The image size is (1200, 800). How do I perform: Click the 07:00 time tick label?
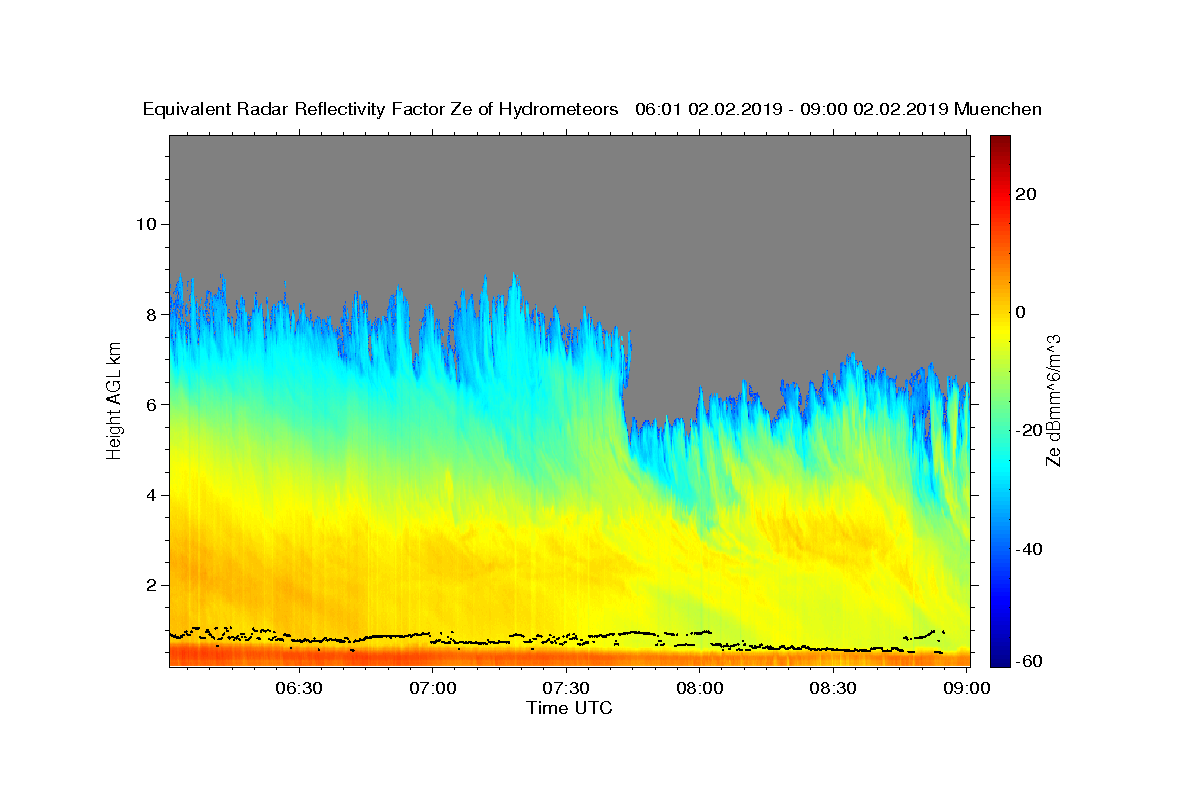pos(433,688)
